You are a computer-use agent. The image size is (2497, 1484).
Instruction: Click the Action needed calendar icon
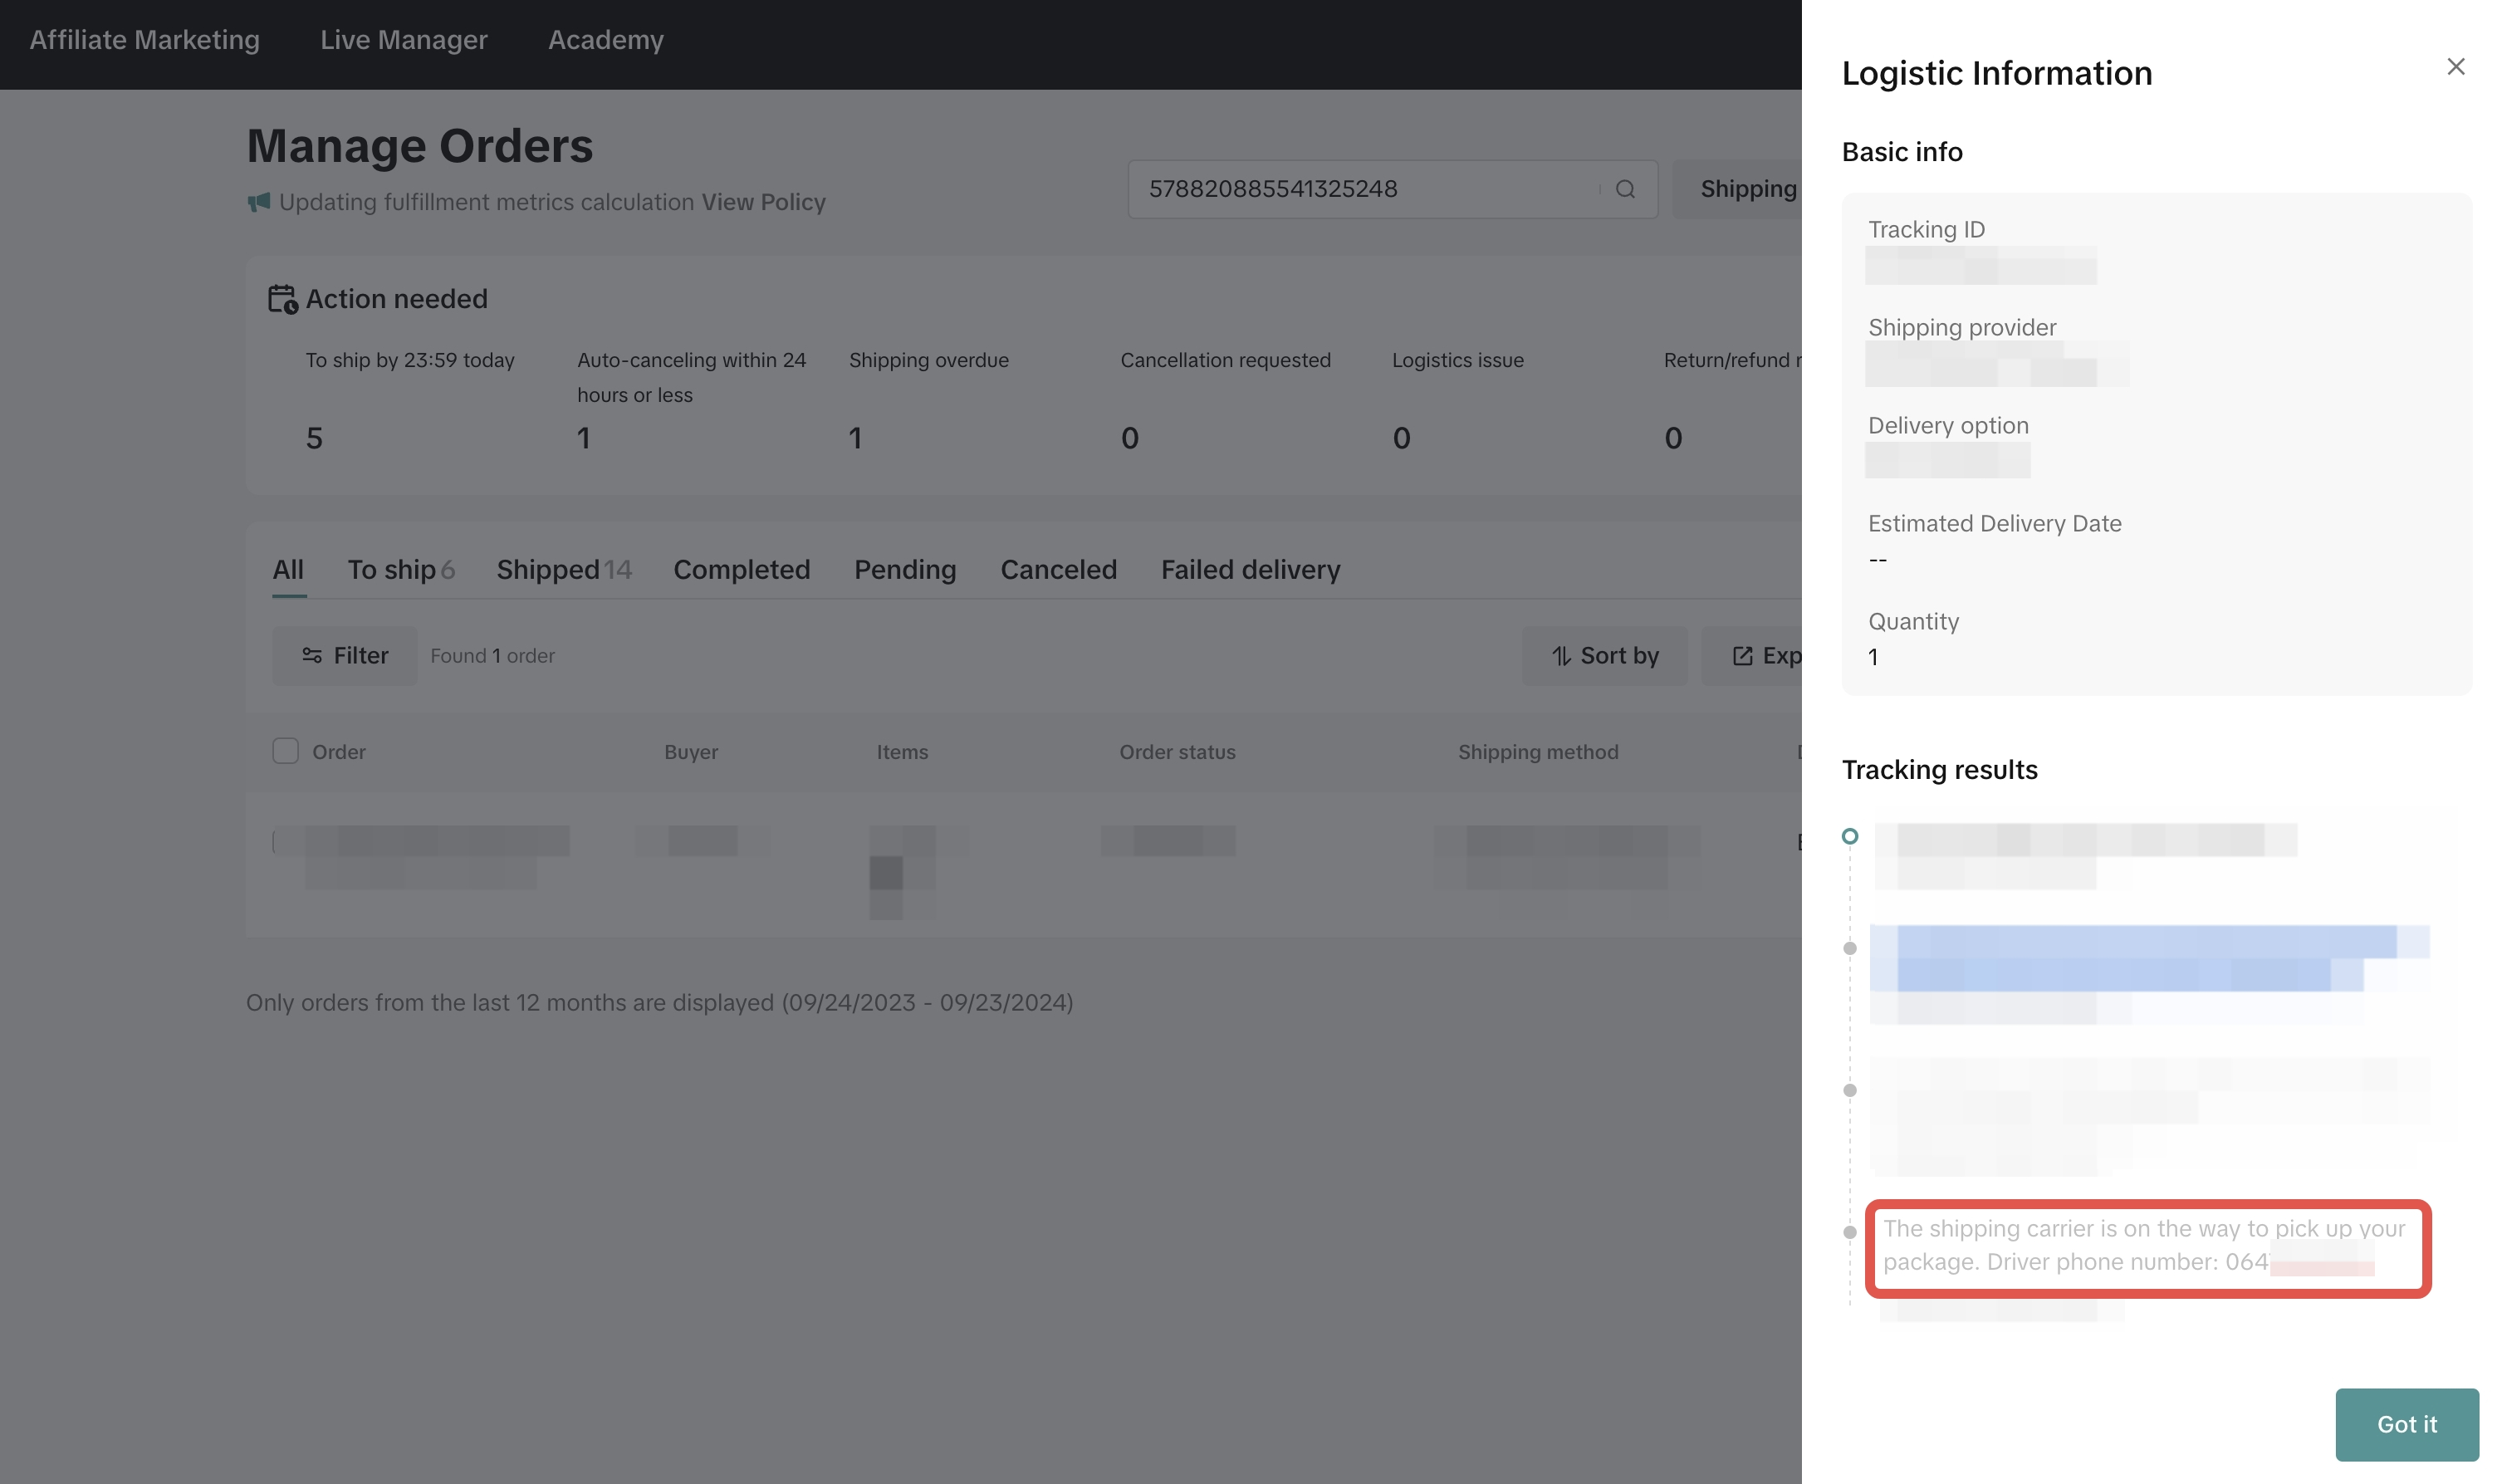pyautogui.click(x=283, y=299)
